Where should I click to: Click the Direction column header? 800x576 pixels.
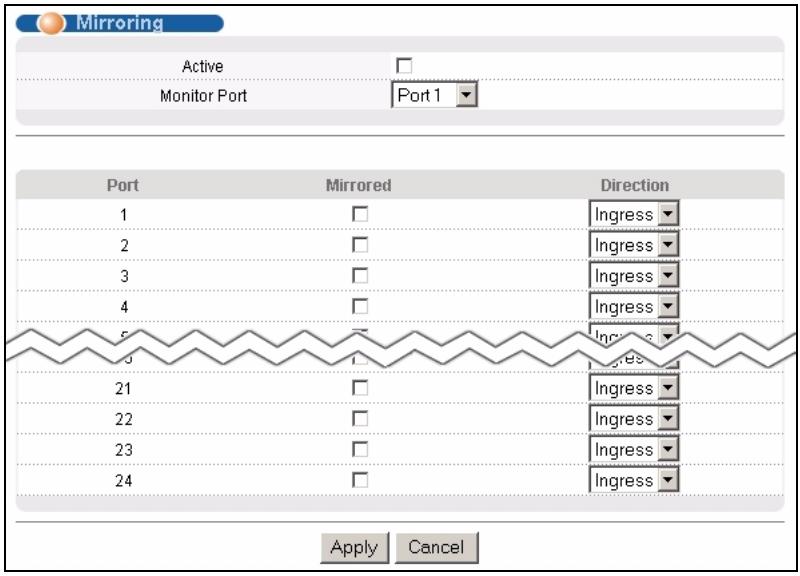click(634, 185)
